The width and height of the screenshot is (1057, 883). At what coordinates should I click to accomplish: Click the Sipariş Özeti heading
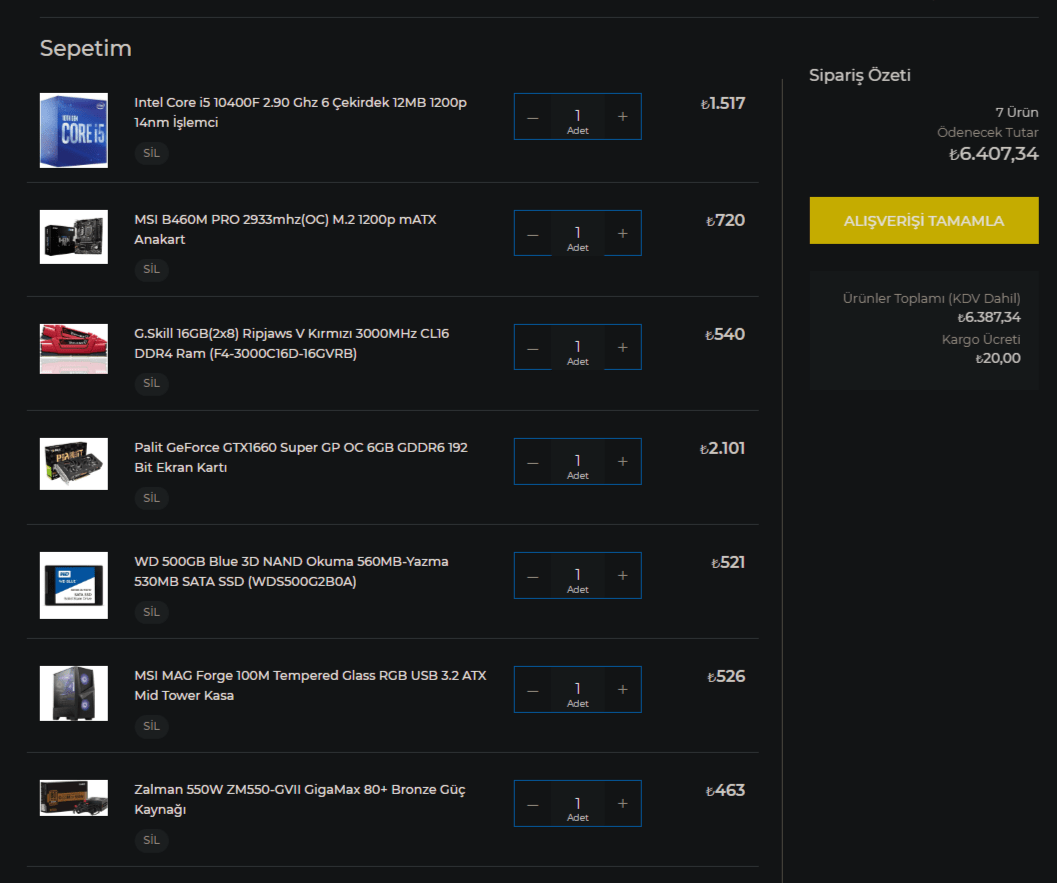tap(859, 75)
